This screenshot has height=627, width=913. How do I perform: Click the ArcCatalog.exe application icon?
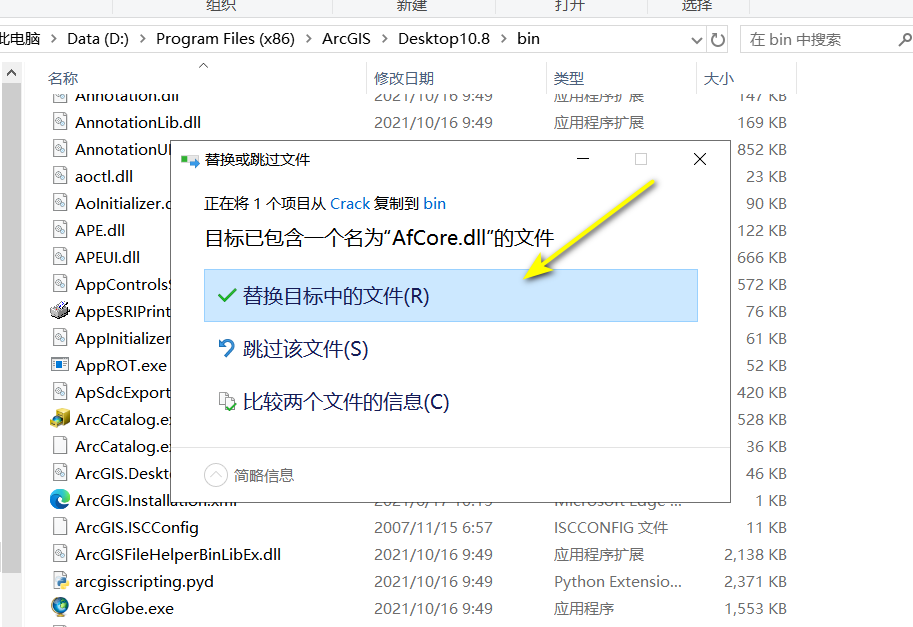[x=60, y=419]
